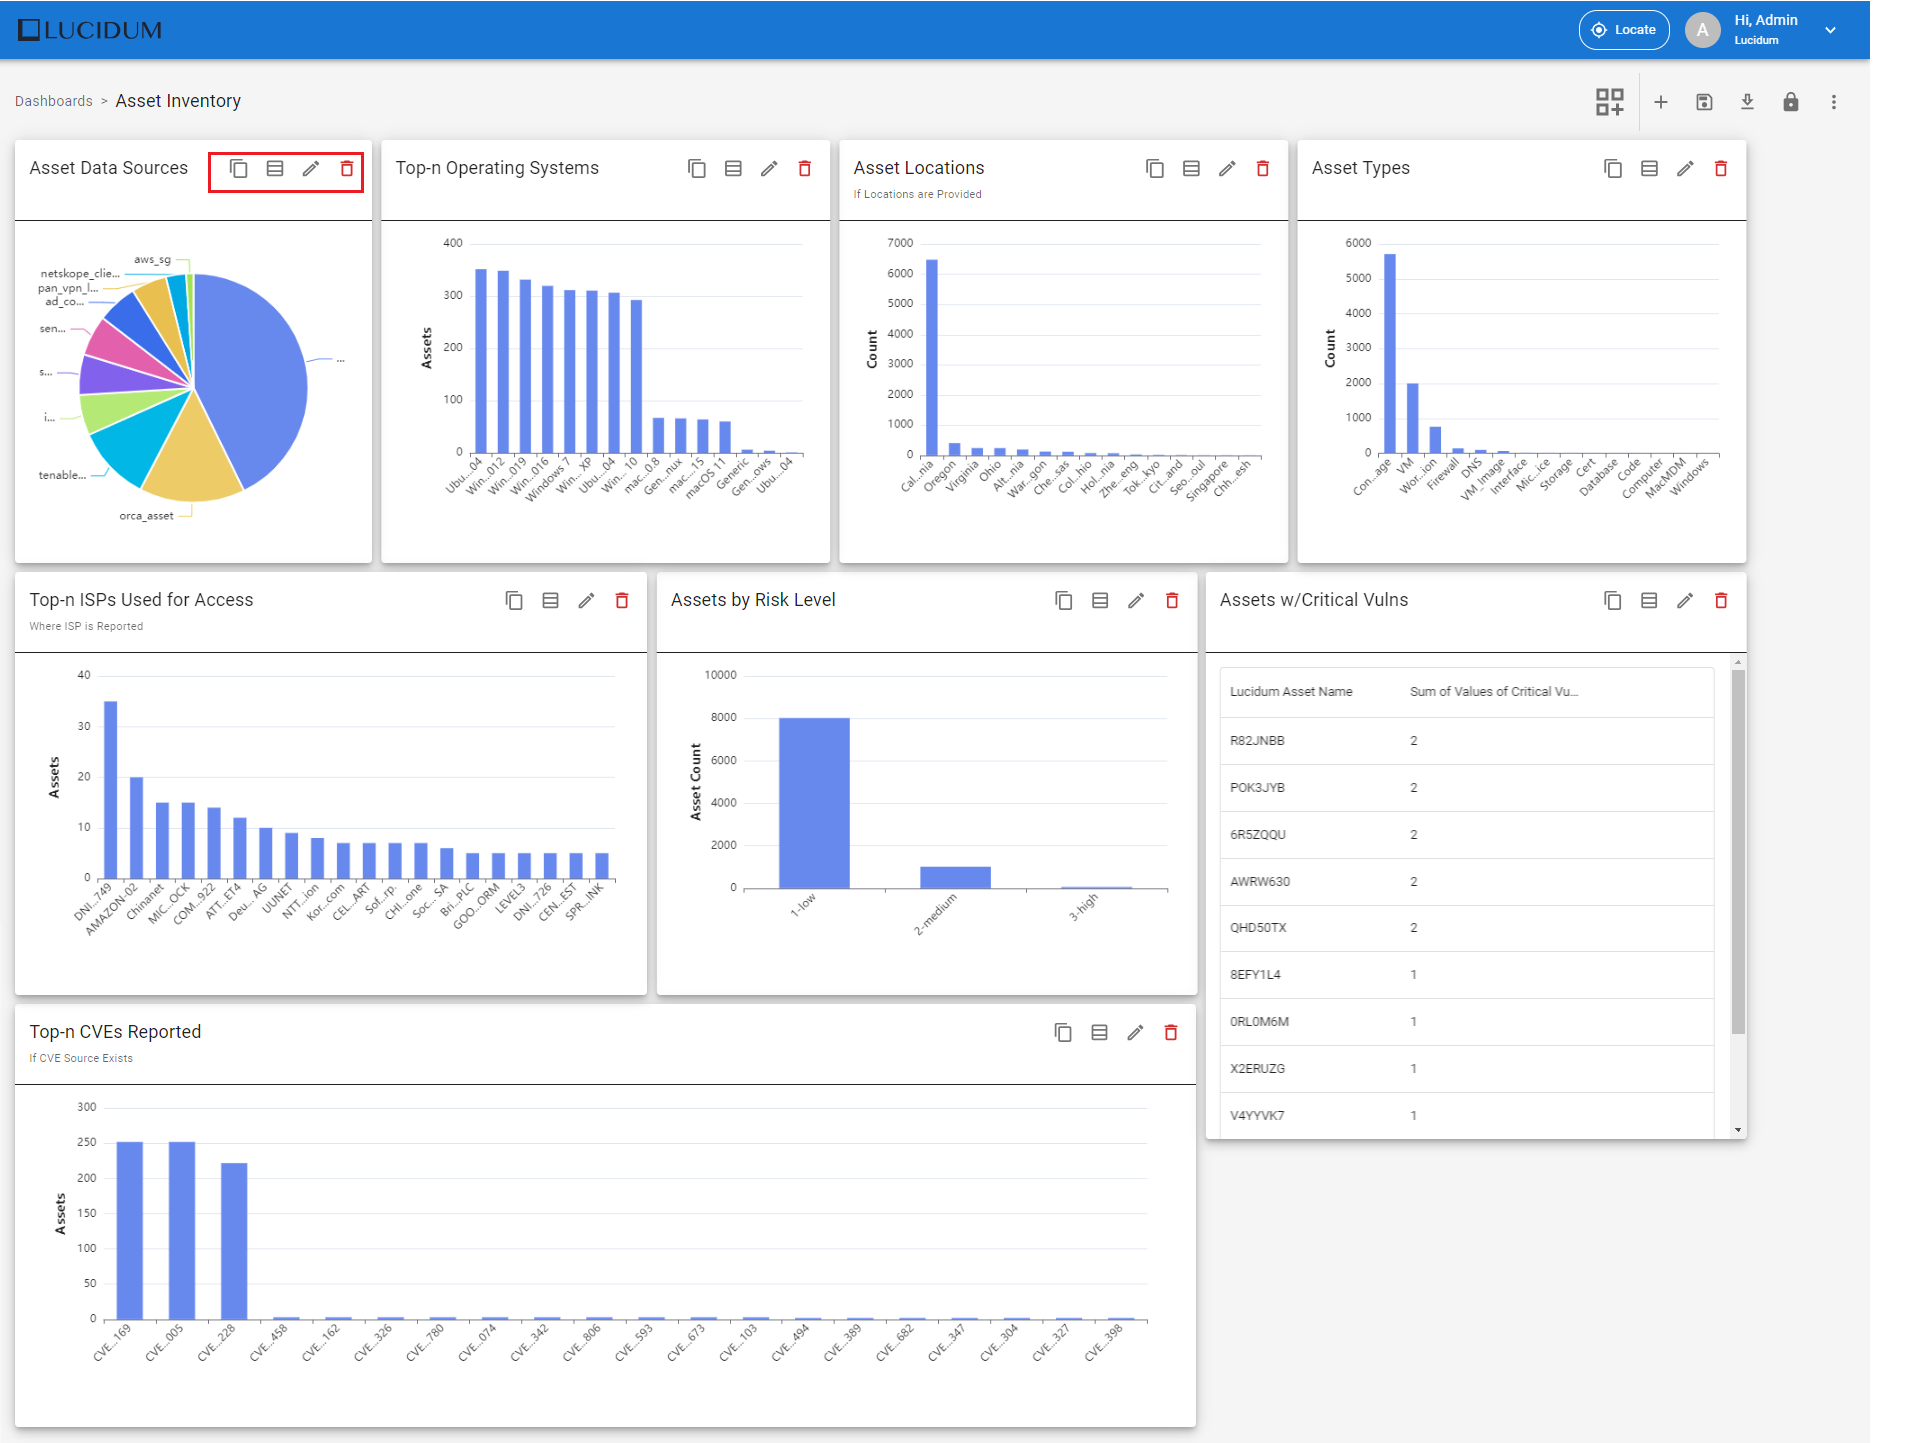Select the 6R5ZQQU asset row
This screenshot has width=1920, height=1443.
click(1467, 835)
